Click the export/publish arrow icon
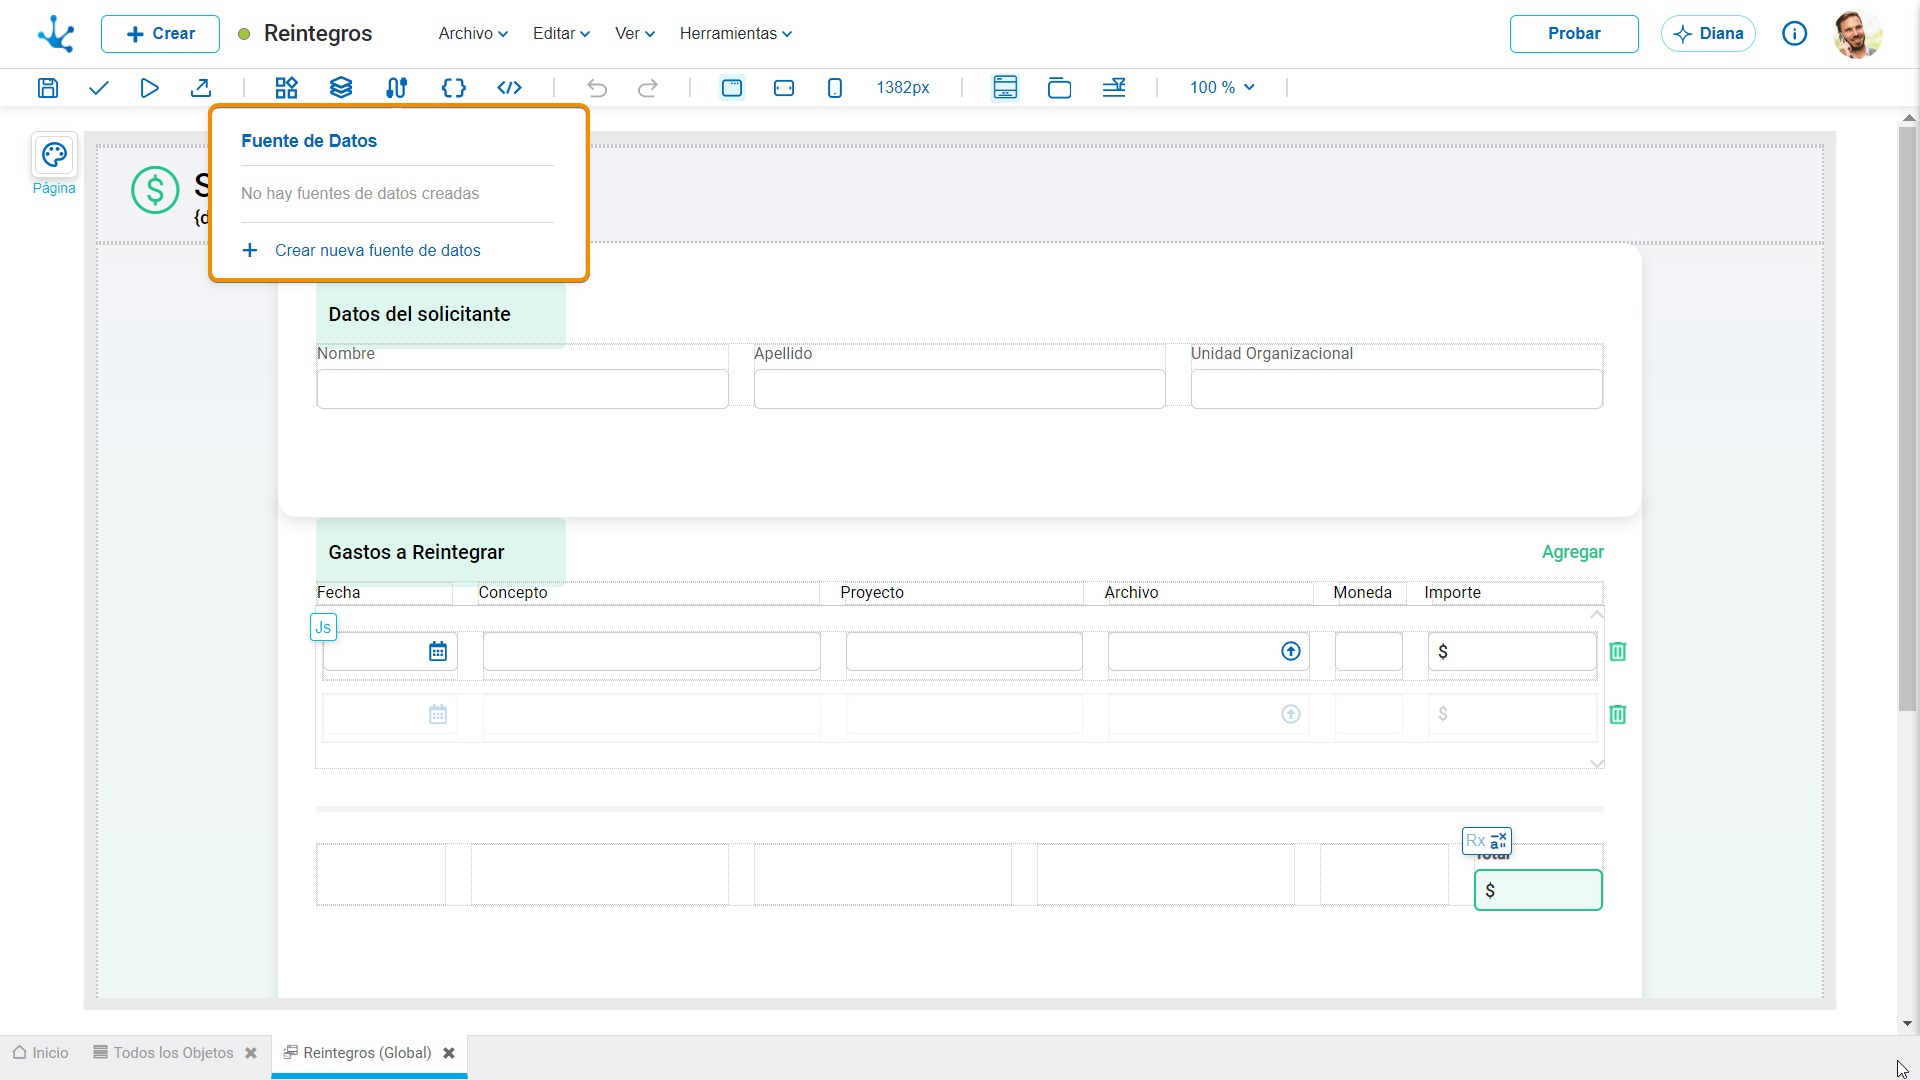 201,88
